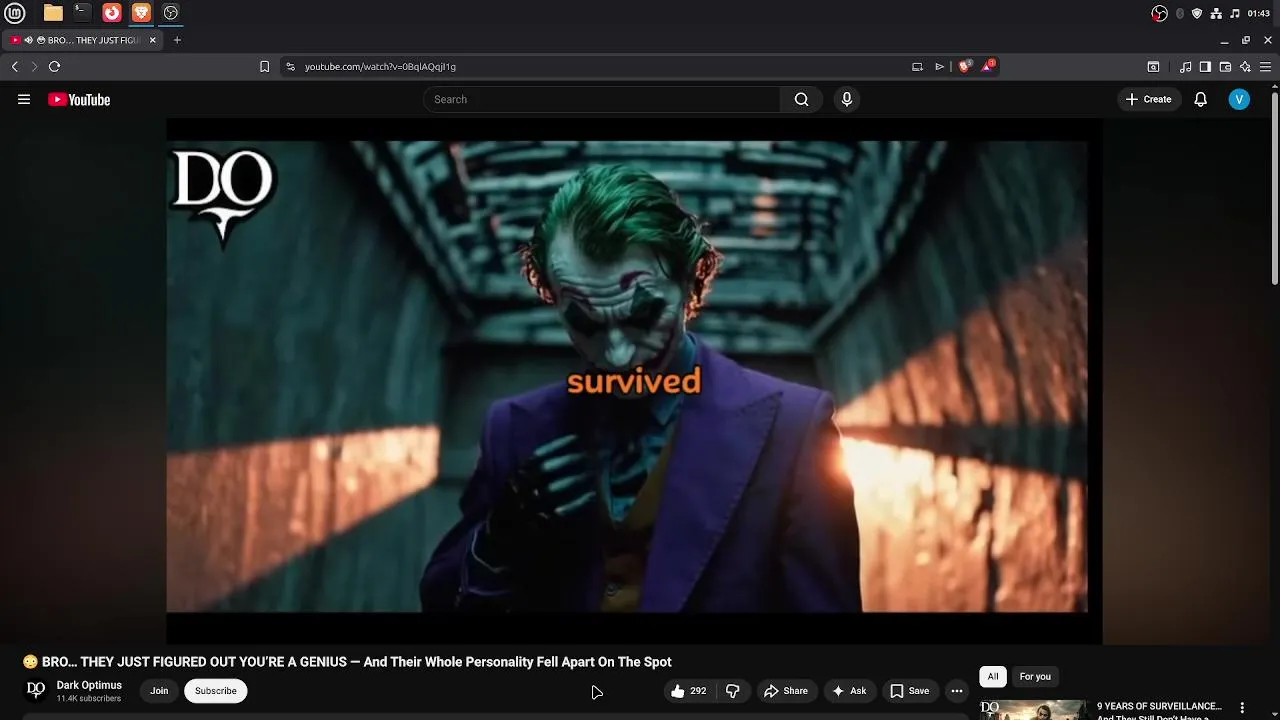
Task: Click the send/share arrow in address bar
Action: (x=939, y=67)
